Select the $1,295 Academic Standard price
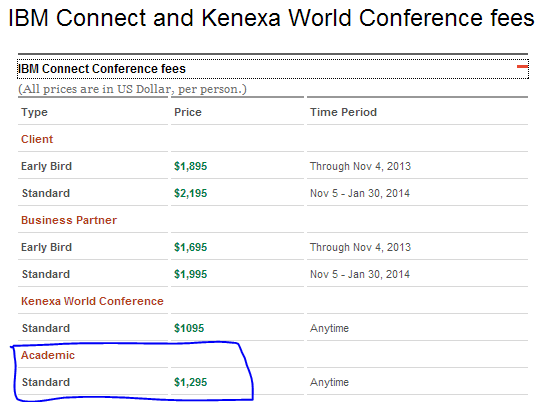Image resolution: width=548 pixels, height=402 pixels. [x=191, y=382]
